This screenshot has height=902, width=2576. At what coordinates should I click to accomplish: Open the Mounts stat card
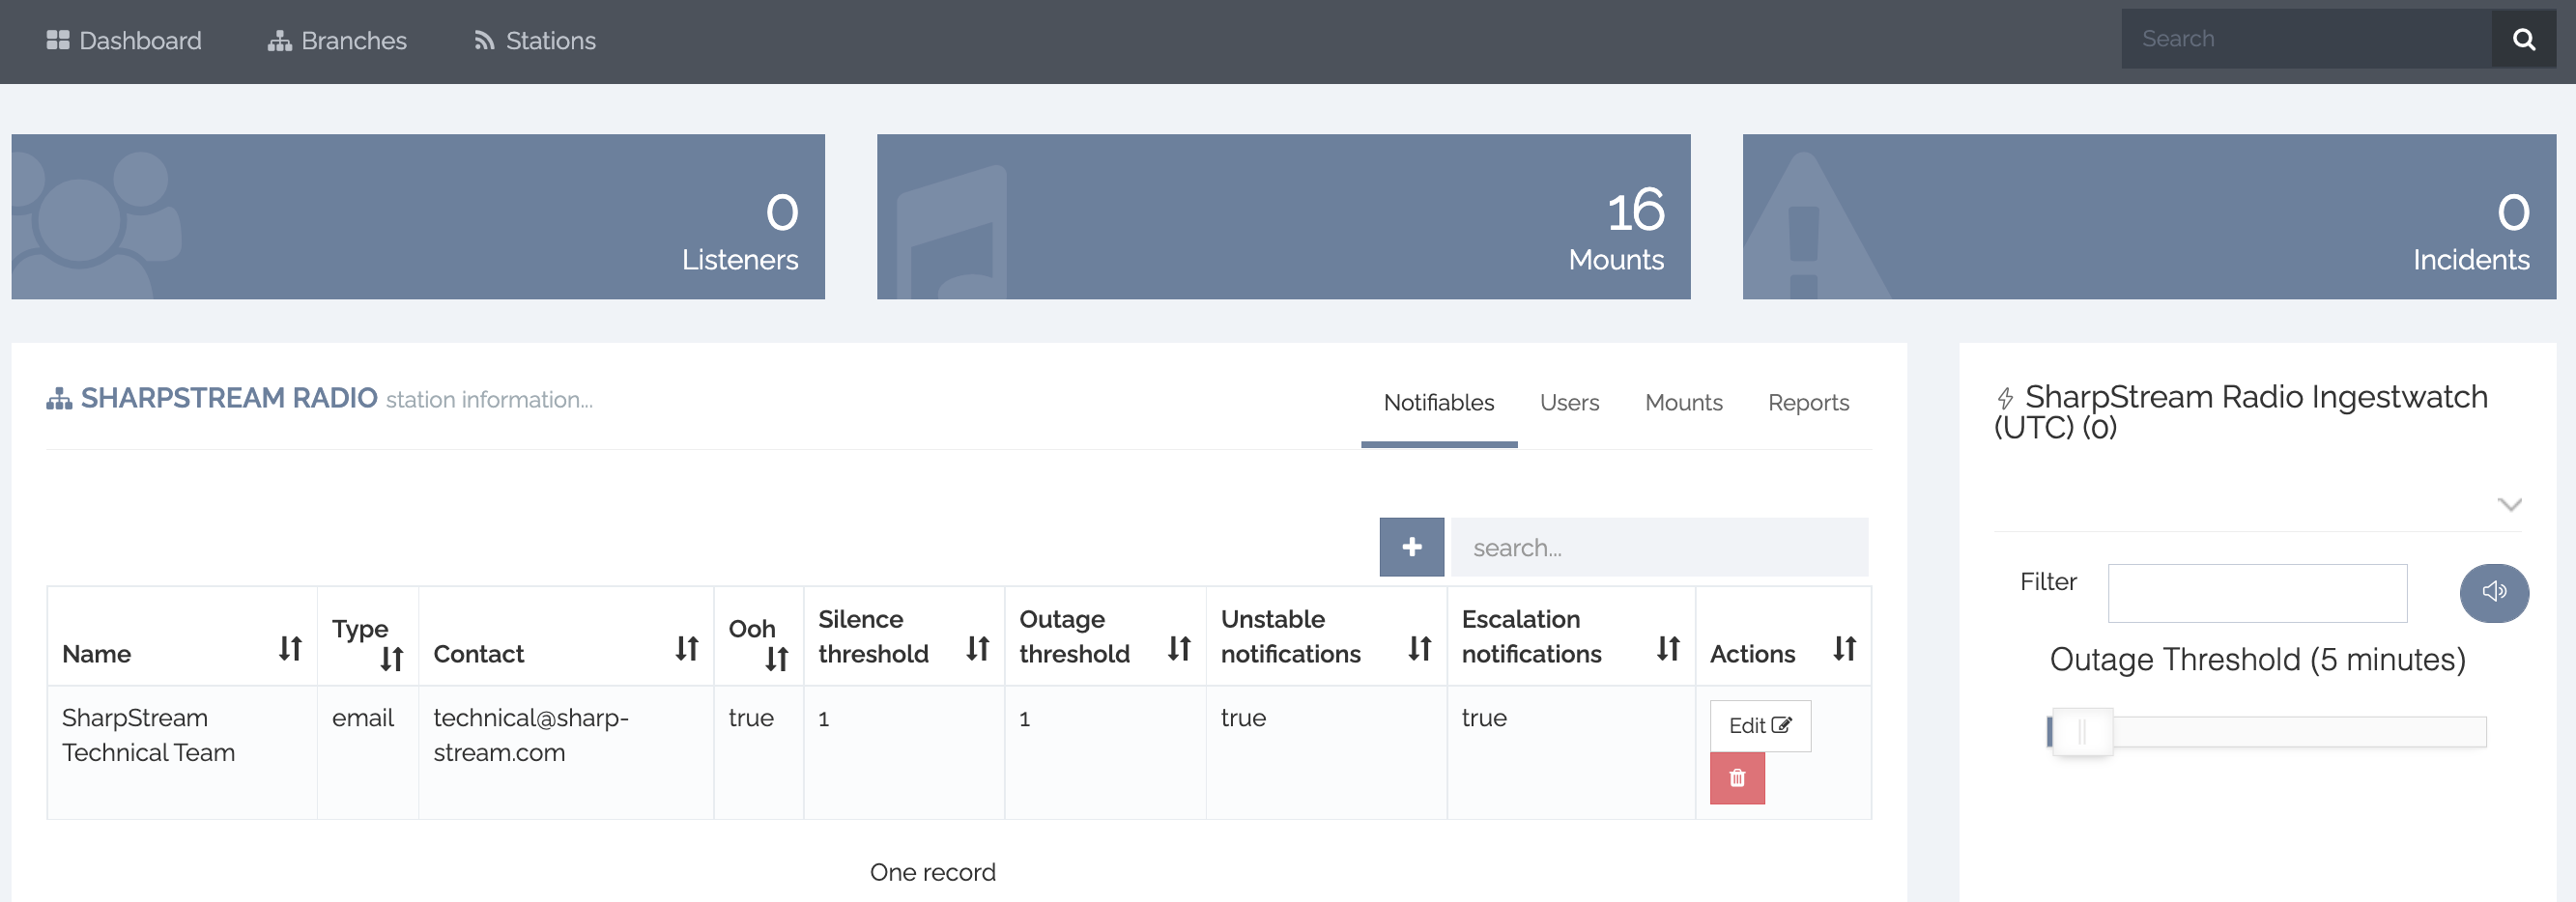tap(1283, 216)
